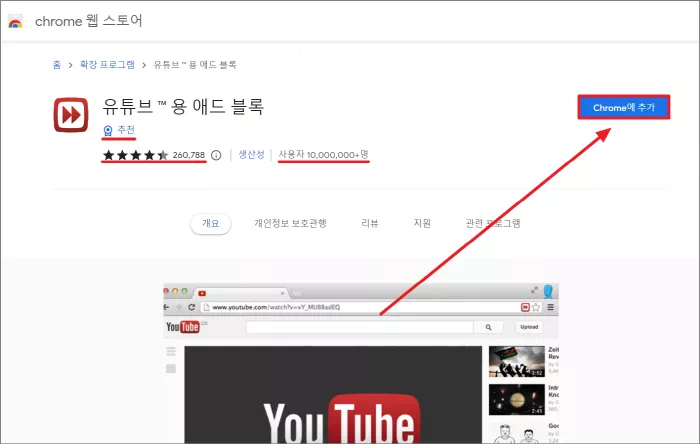Open the 260,788 ratings count
The image size is (700, 444).
pos(189,155)
